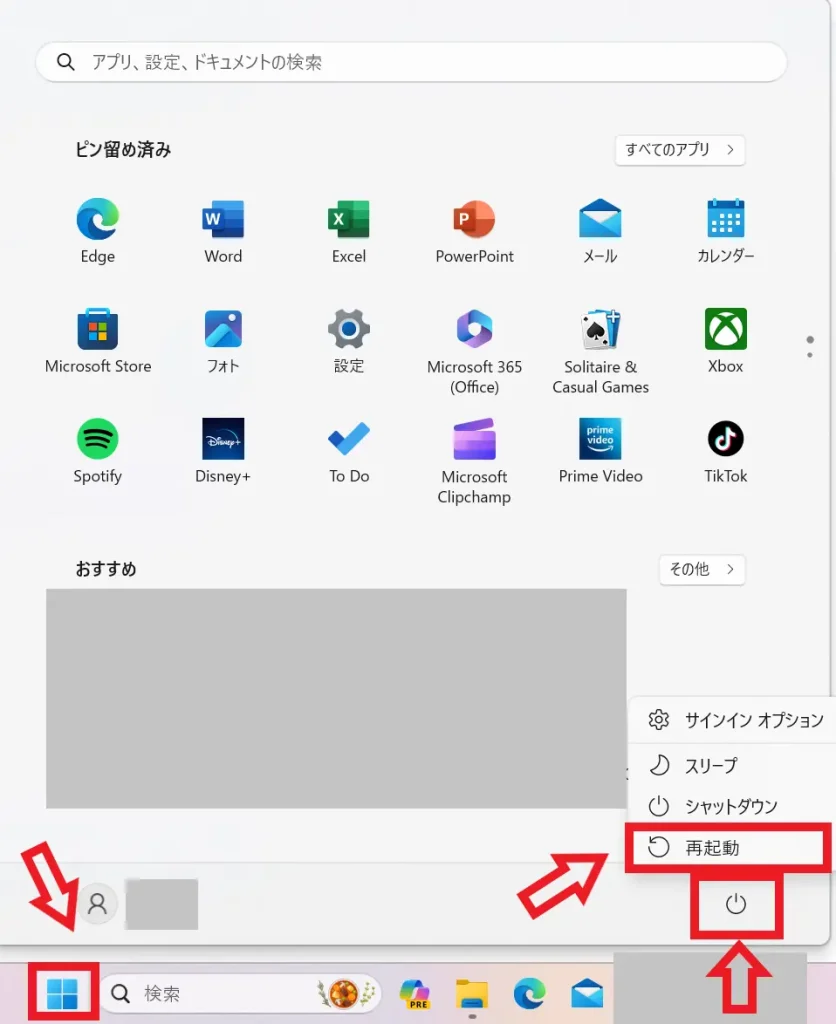
Task: Launch Edge from the taskbar
Action: [x=529, y=994]
